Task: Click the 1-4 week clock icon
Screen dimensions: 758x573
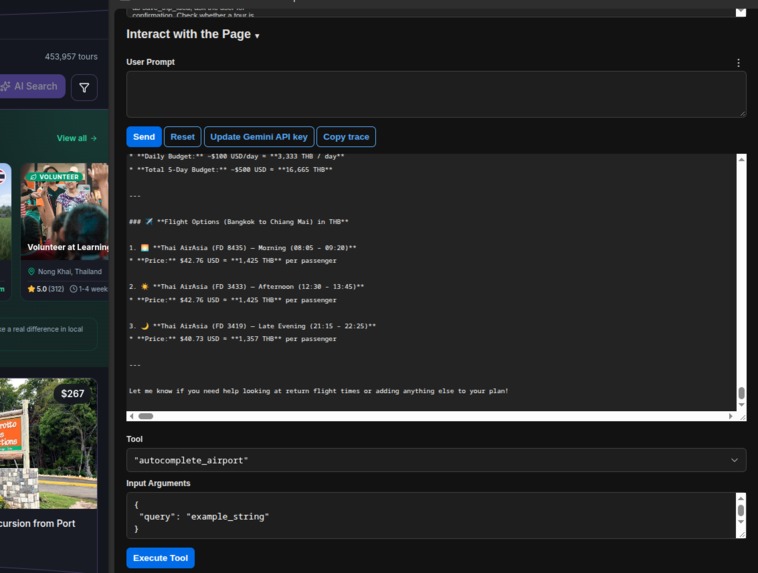Action: (x=73, y=289)
